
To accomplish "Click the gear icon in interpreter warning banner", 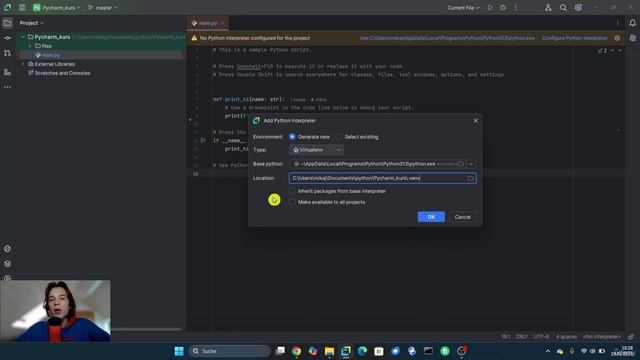I will tap(617, 38).
